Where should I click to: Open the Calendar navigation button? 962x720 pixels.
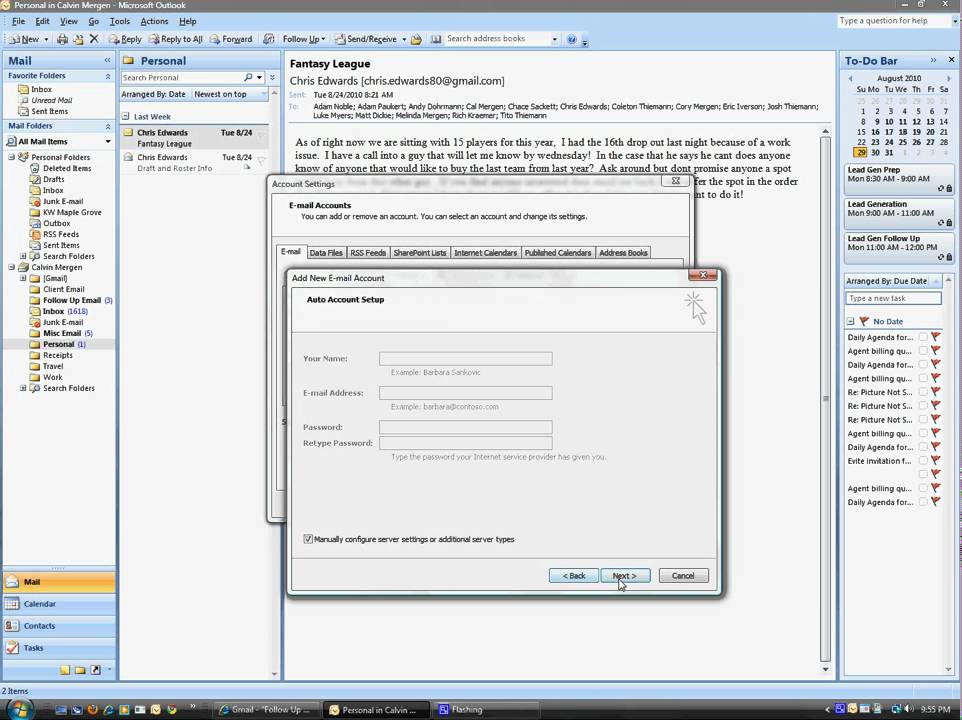[x=59, y=604]
